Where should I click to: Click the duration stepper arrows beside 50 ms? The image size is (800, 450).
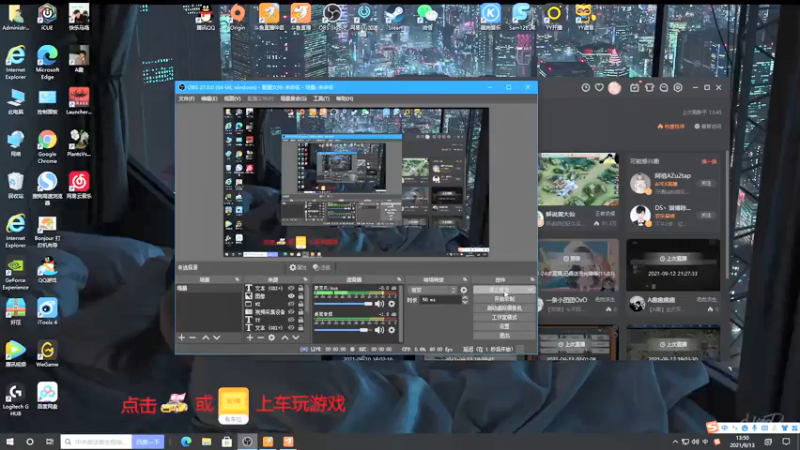pyautogui.click(x=465, y=300)
